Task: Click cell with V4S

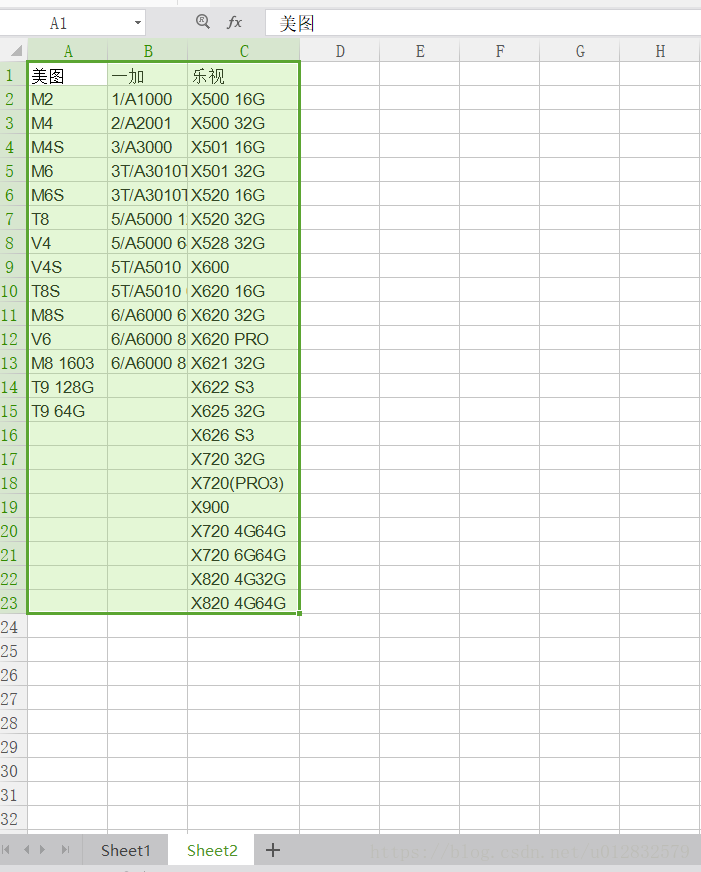Action: (68, 267)
